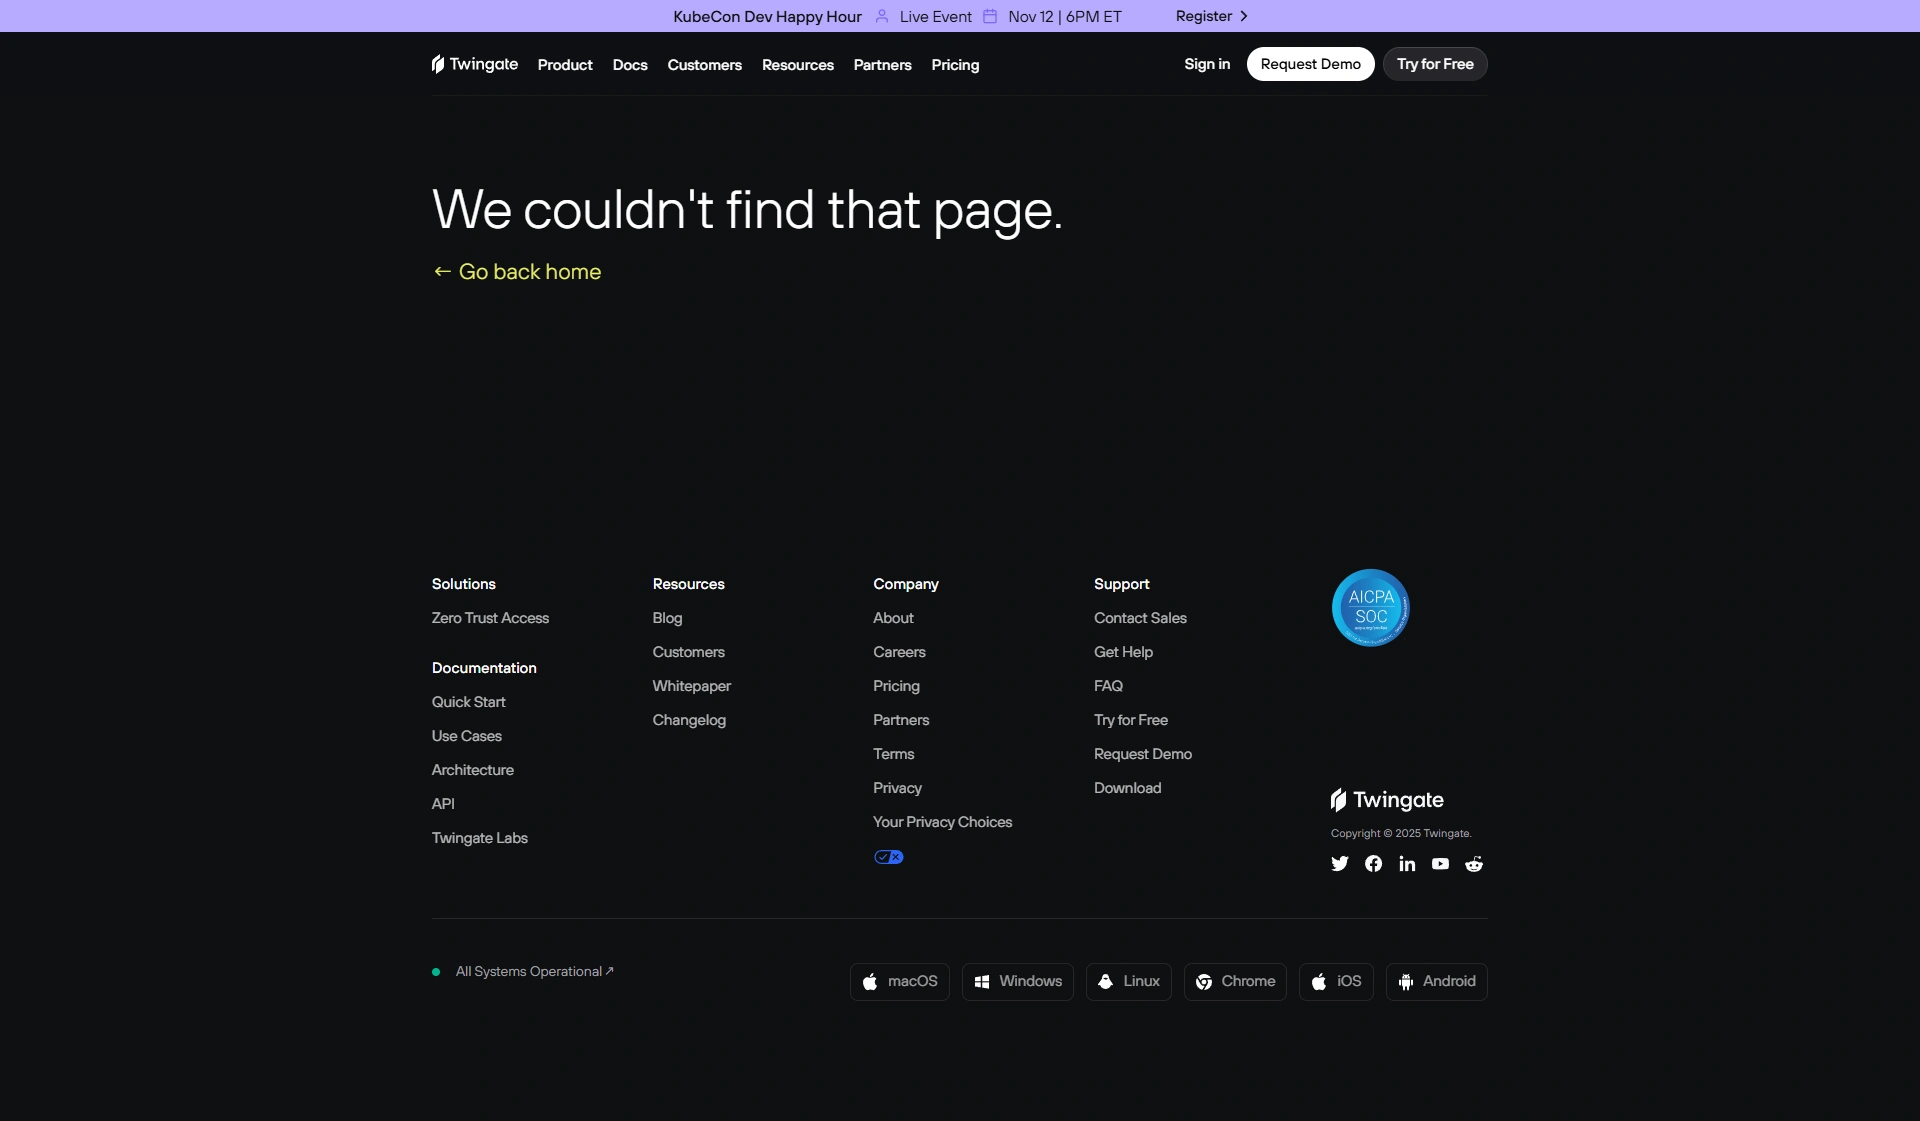
Task: Click the Request Demo button
Action: click(1310, 64)
